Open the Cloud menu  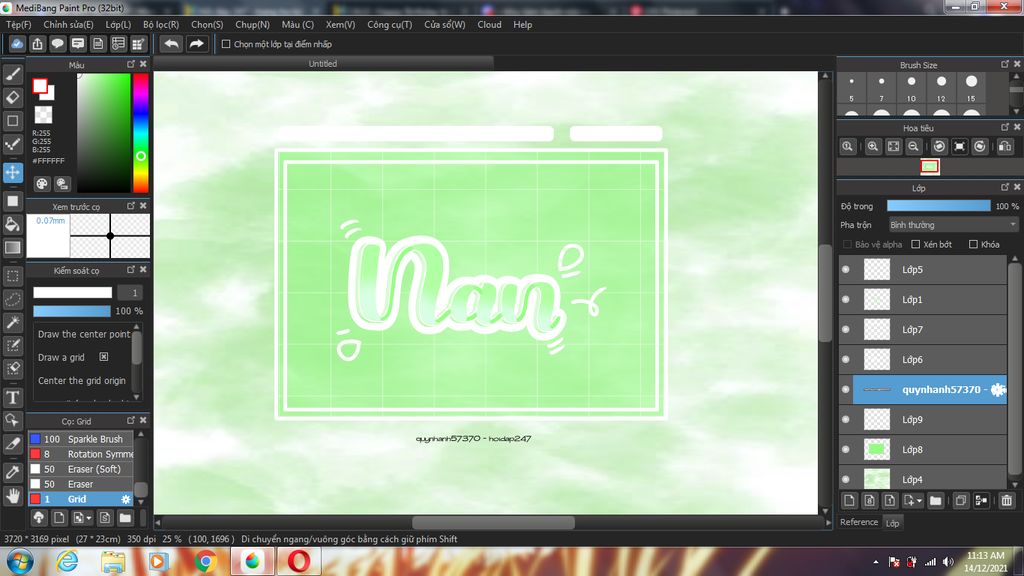coord(489,24)
